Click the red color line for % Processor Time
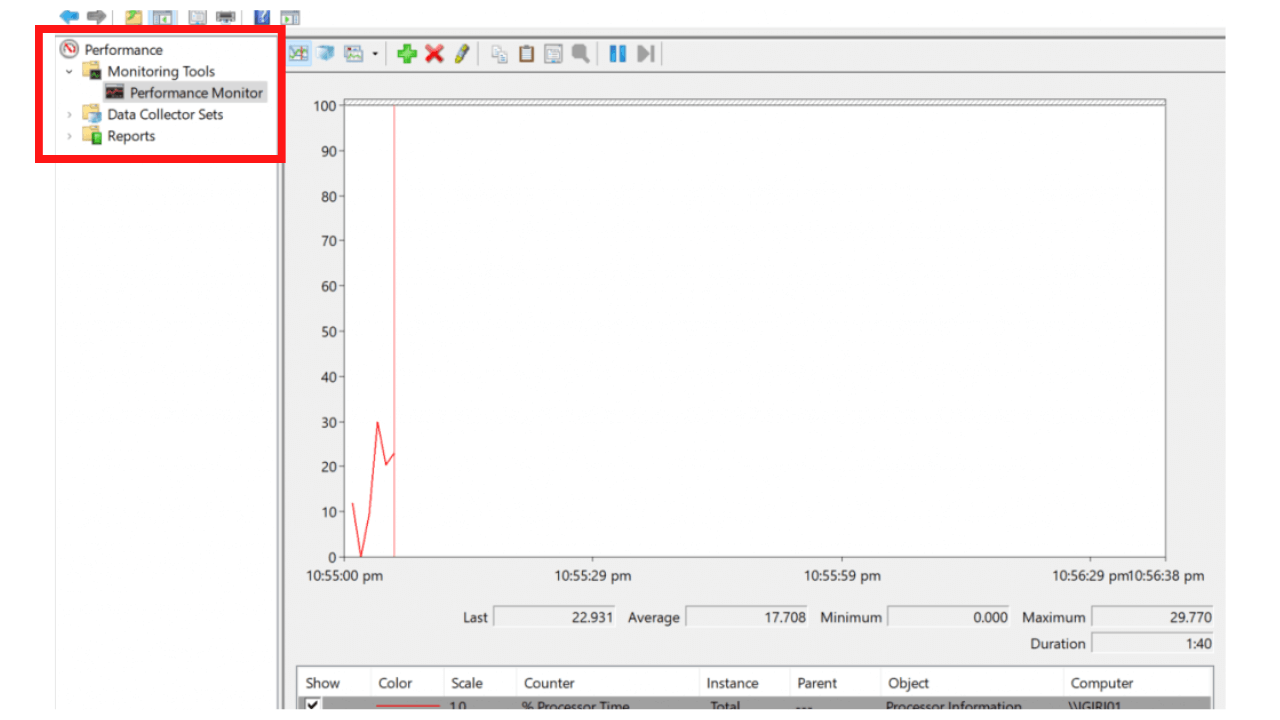 click(407, 706)
